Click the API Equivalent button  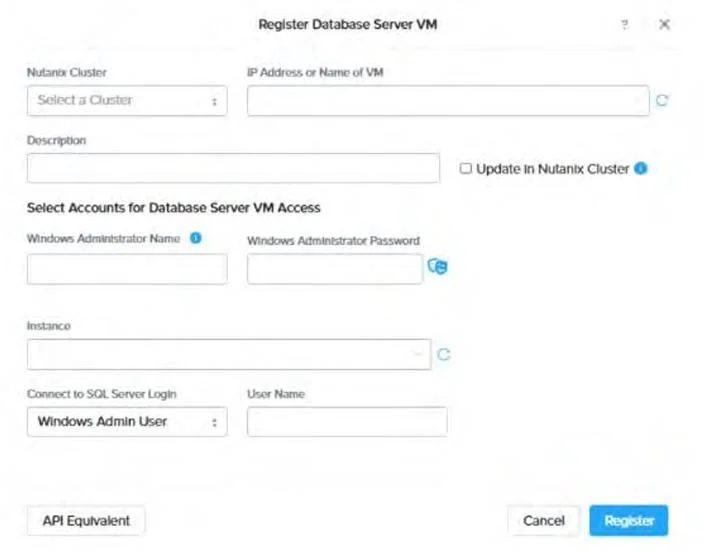tap(86, 521)
